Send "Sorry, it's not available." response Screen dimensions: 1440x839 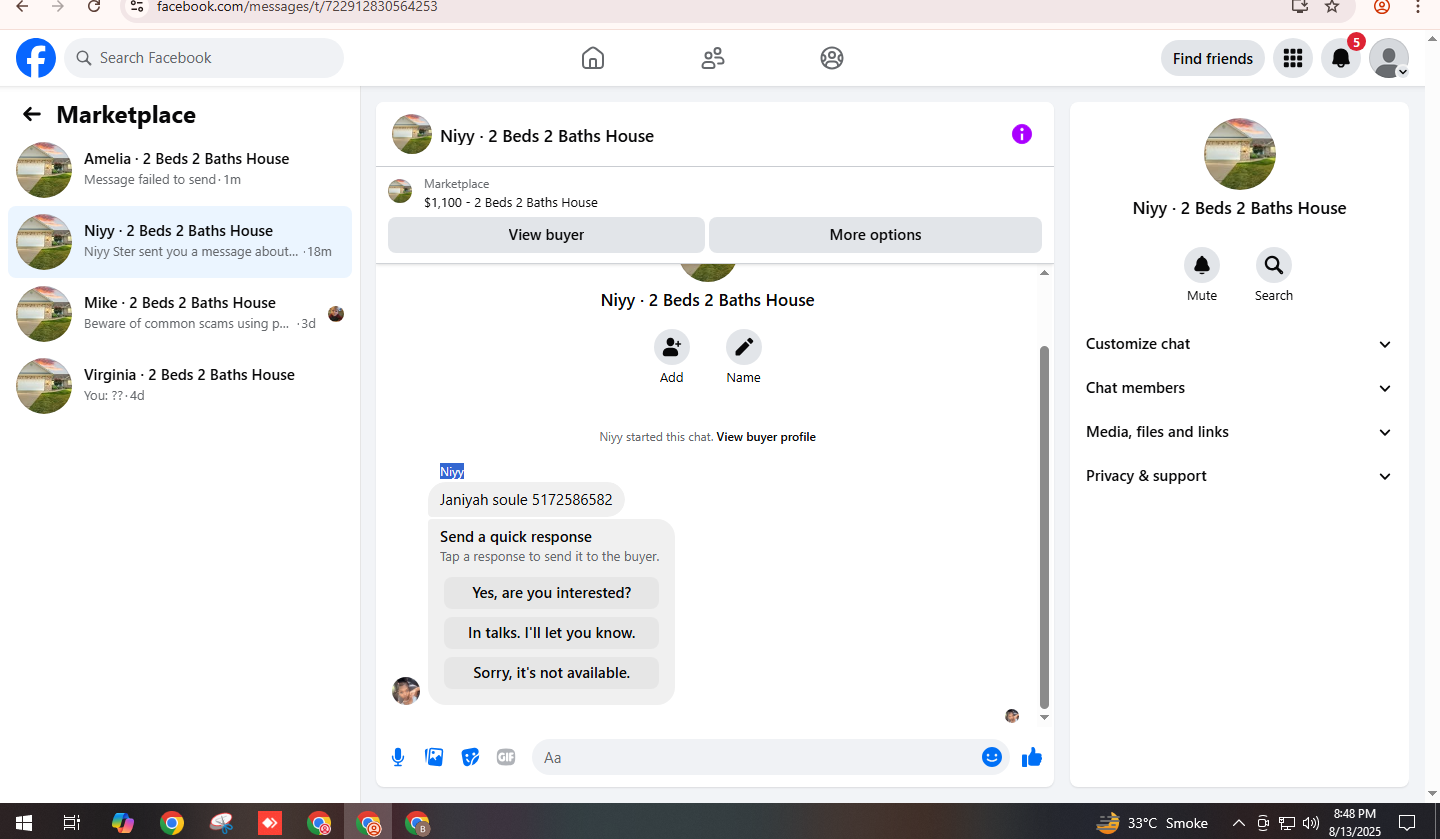point(551,673)
